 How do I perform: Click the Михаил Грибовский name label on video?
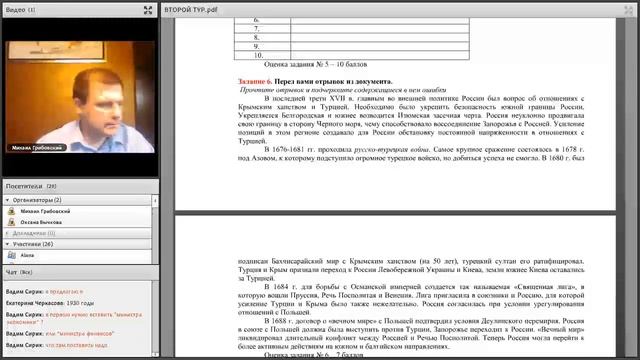(x=37, y=148)
